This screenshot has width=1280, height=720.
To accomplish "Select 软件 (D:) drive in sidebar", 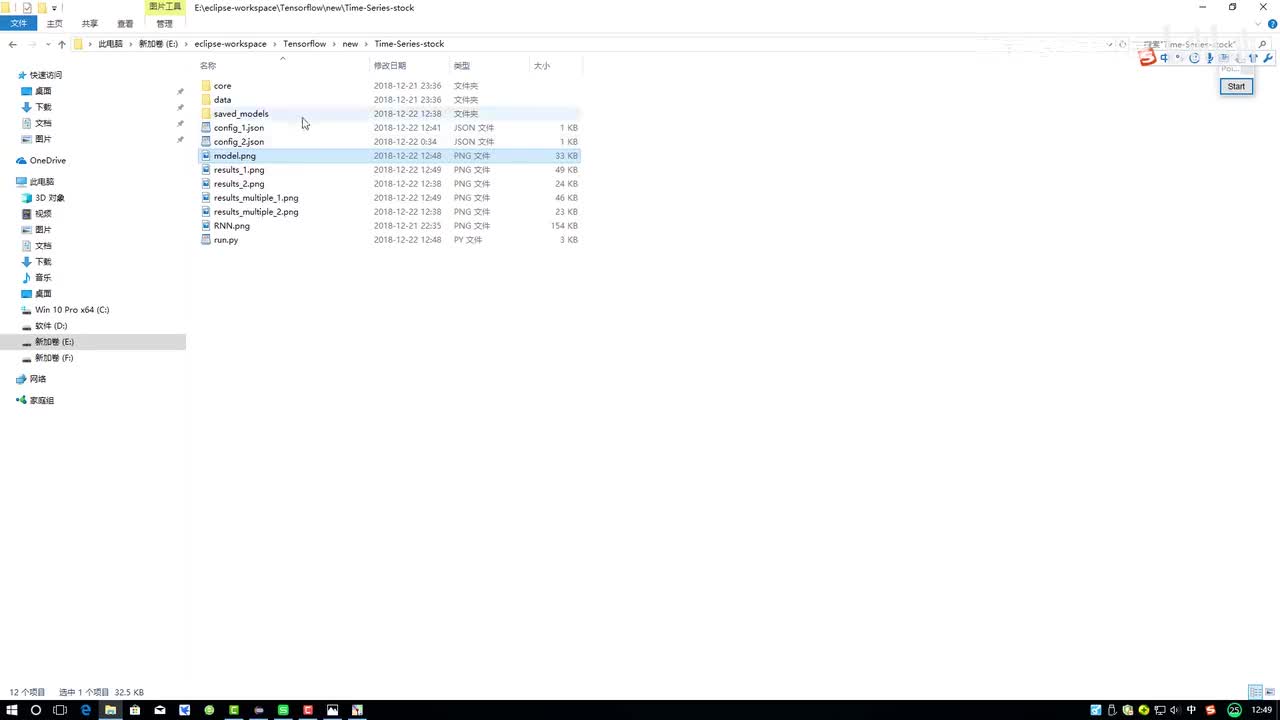I will tap(51, 326).
